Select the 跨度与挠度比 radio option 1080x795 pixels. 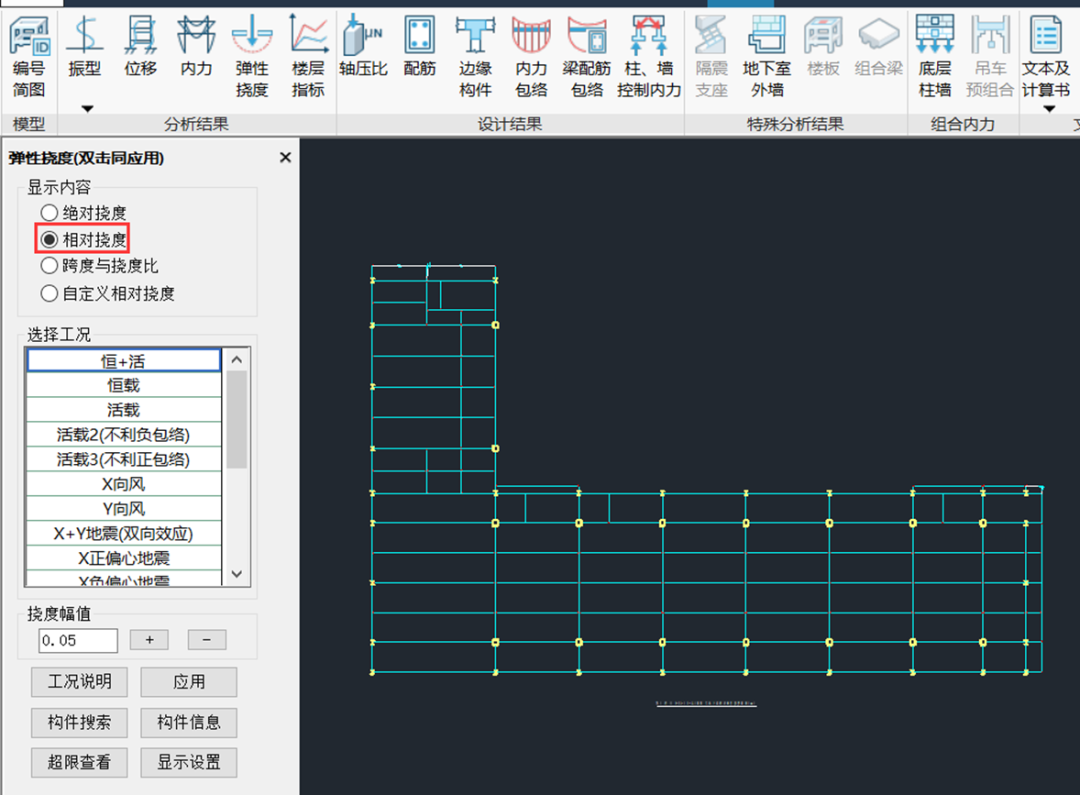pyautogui.click(x=99, y=266)
